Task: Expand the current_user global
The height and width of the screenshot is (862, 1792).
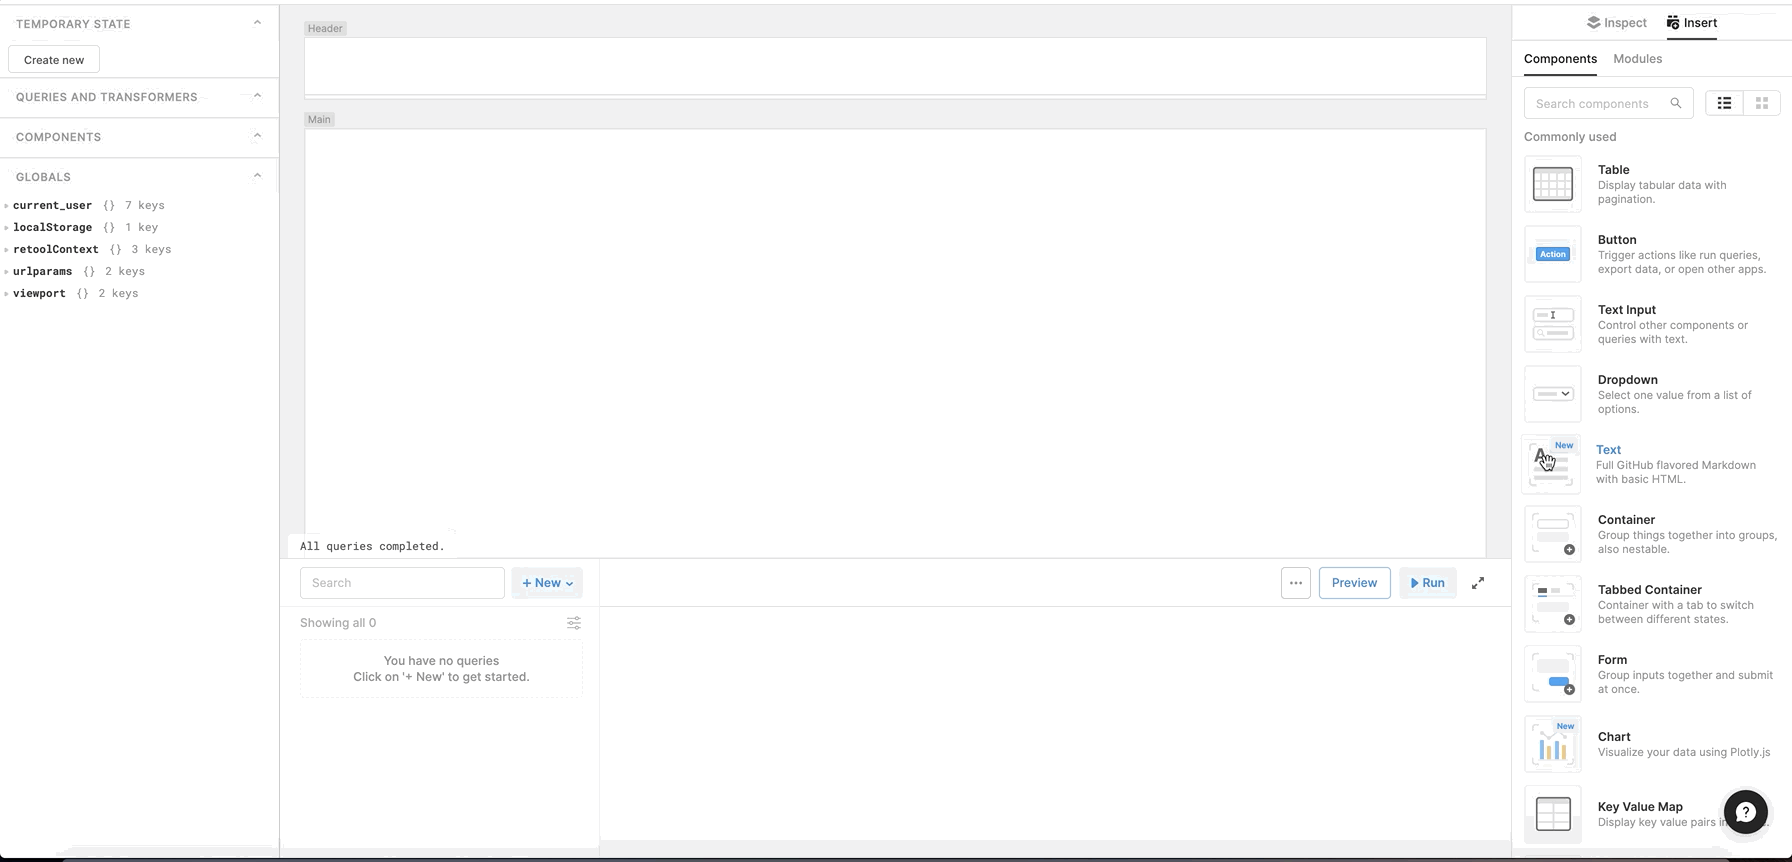Action: 6,205
